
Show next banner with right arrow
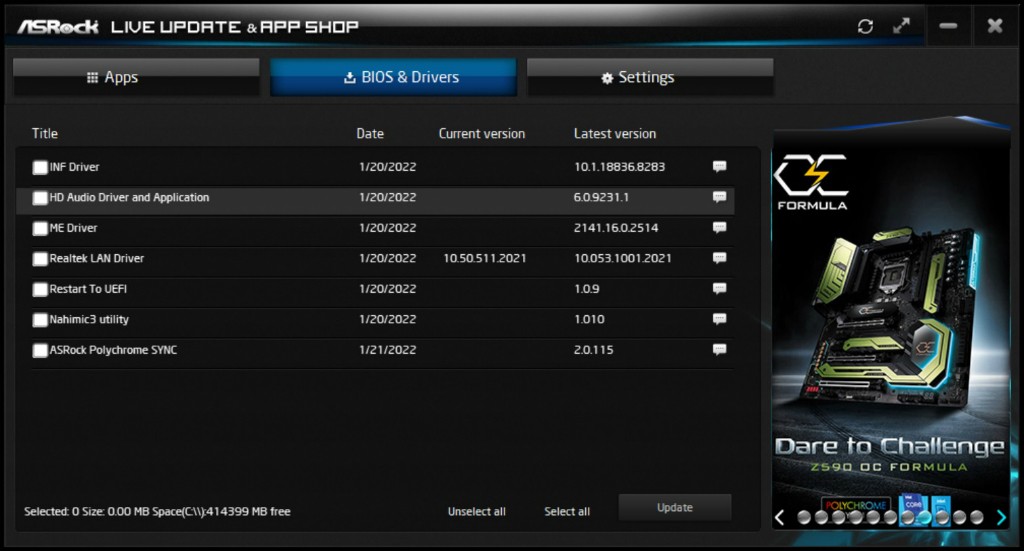[x=1002, y=518]
